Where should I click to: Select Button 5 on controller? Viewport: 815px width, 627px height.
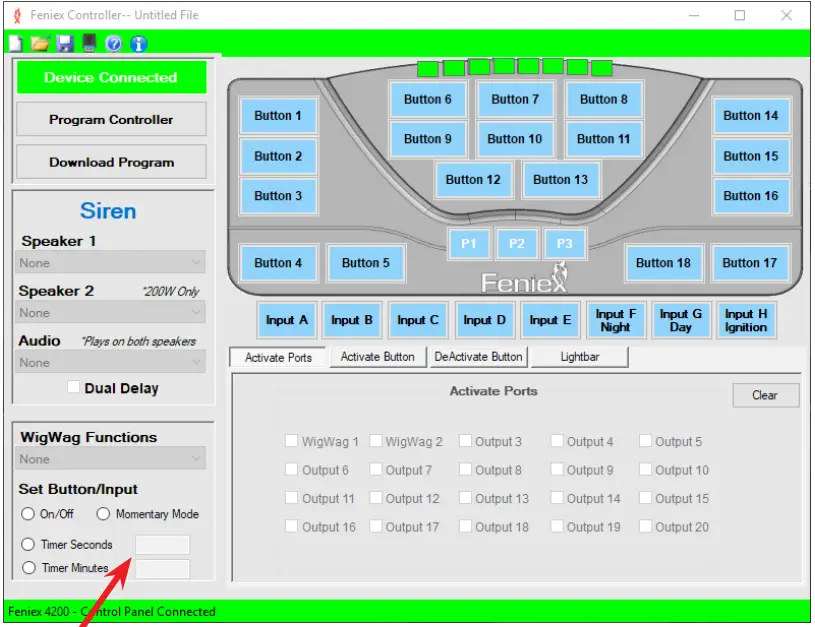(365, 263)
